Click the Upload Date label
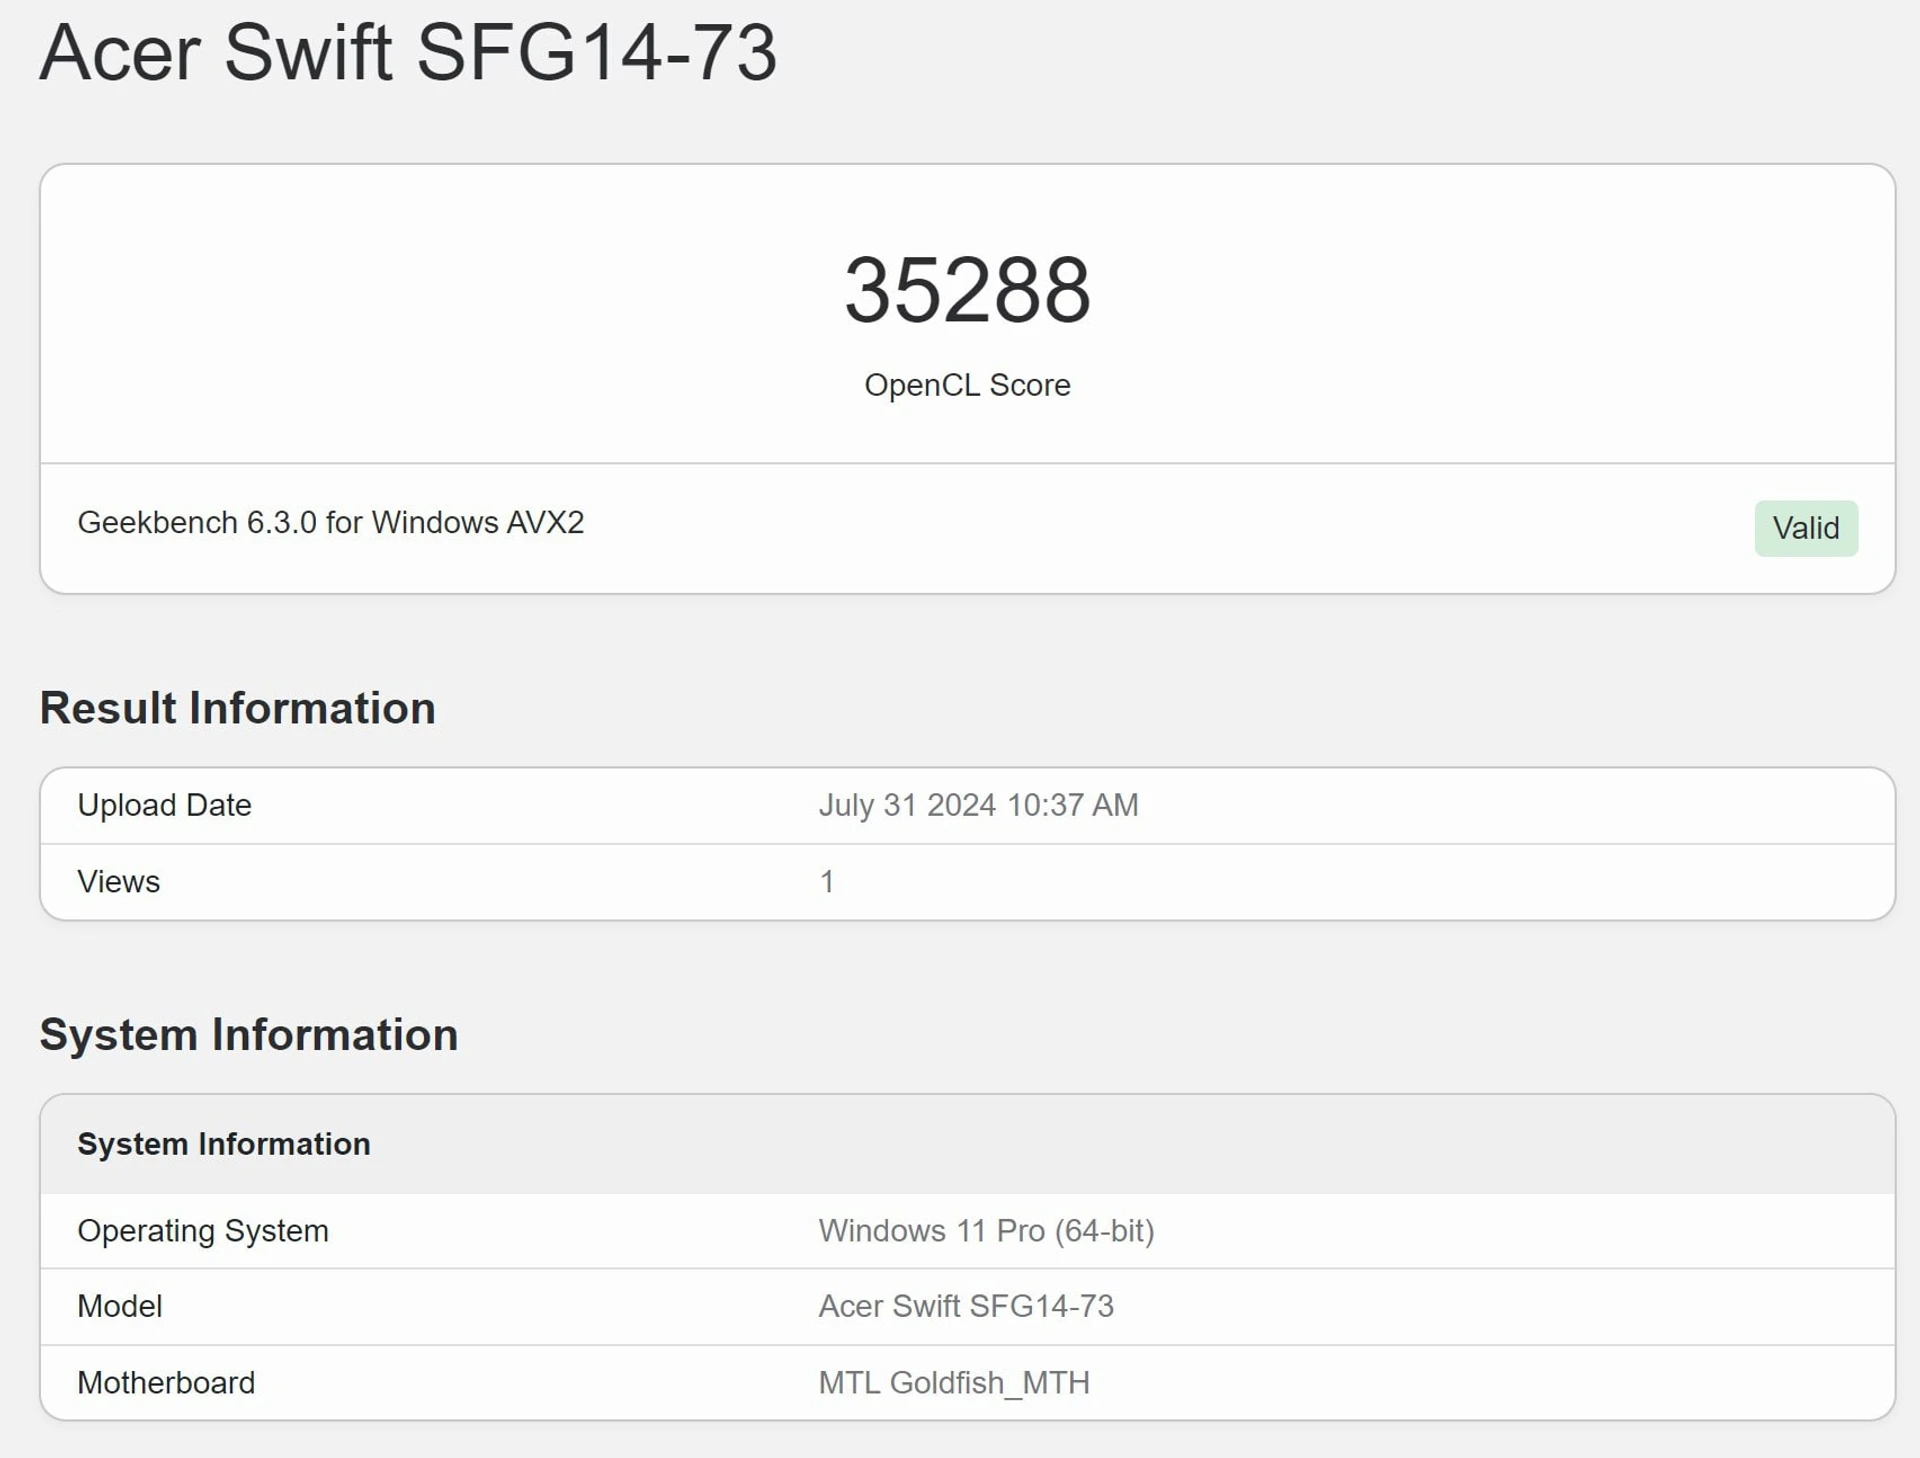Image resolution: width=1920 pixels, height=1458 pixels. coord(165,805)
